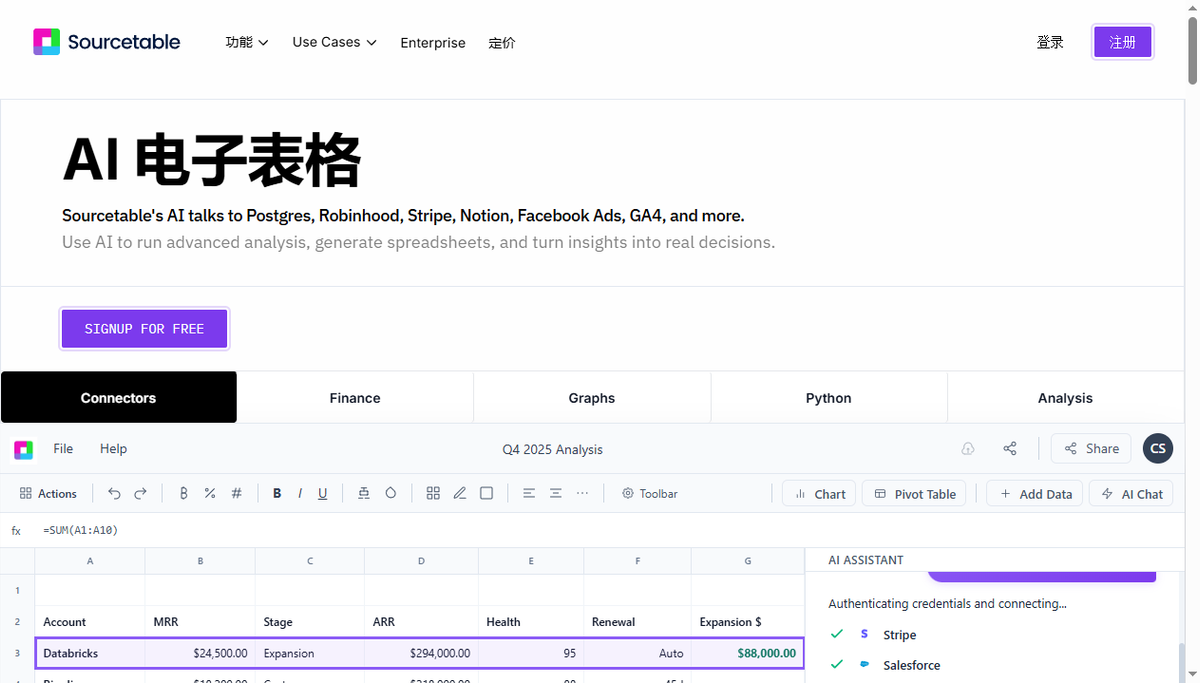
Task: Switch to the Graphs tab
Action: [592, 398]
